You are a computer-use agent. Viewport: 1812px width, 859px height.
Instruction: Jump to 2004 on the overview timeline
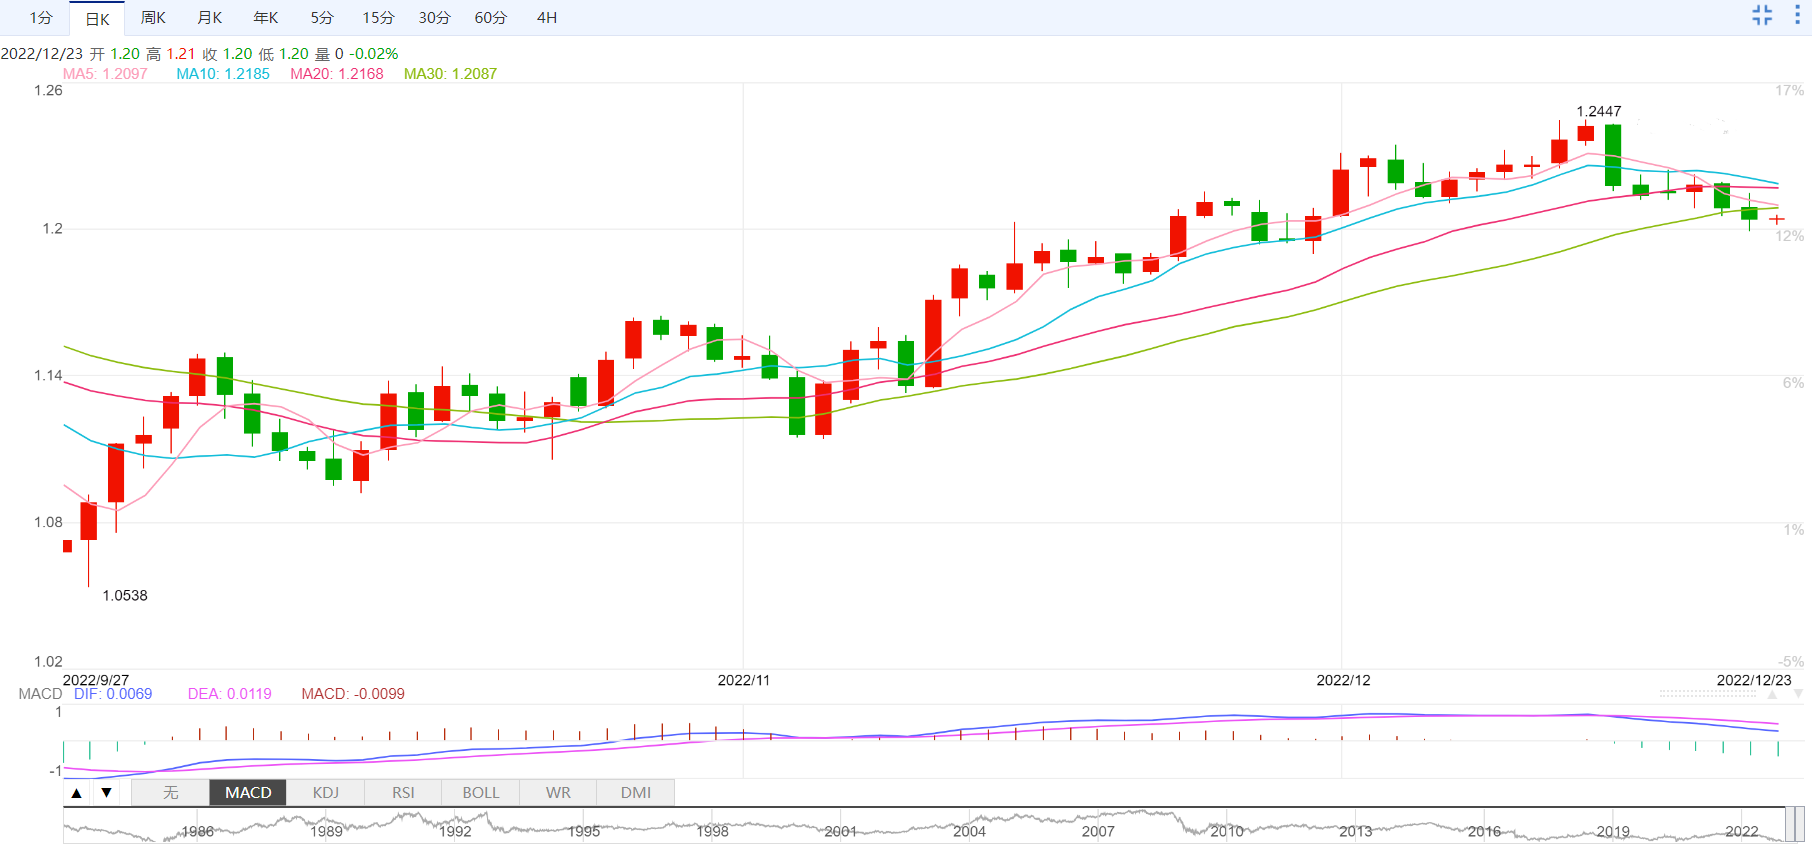click(x=969, y=832)
